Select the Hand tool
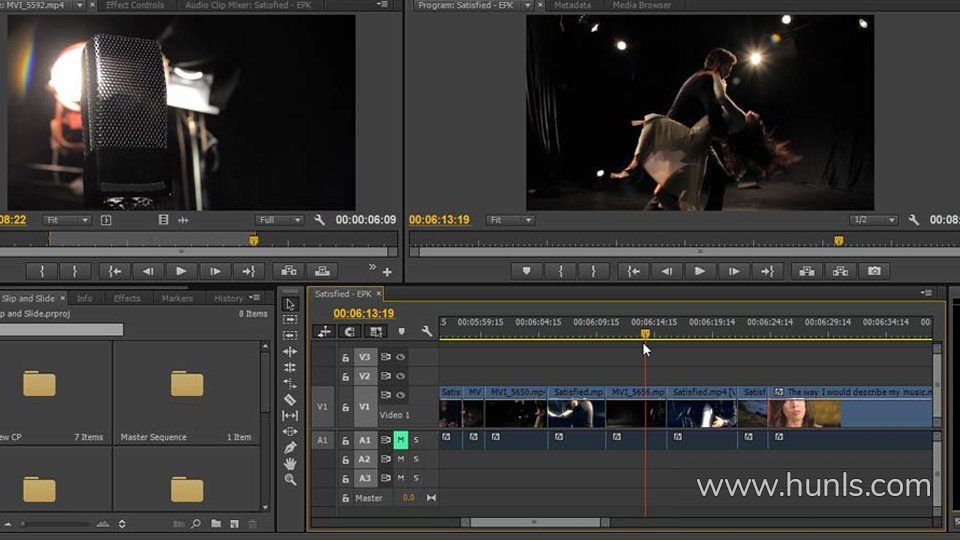The width and height of the screenshot is (960, 540). coord(290,463)
